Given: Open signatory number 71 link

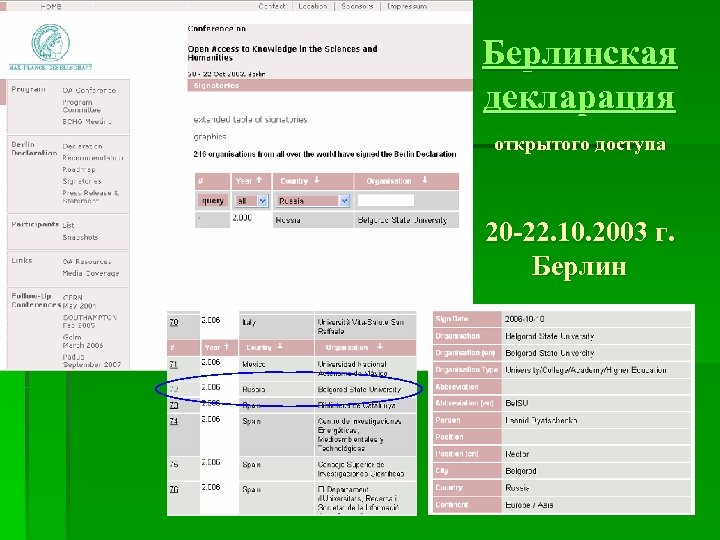Looking at the screenshot, I should click(x=174, y=365).
